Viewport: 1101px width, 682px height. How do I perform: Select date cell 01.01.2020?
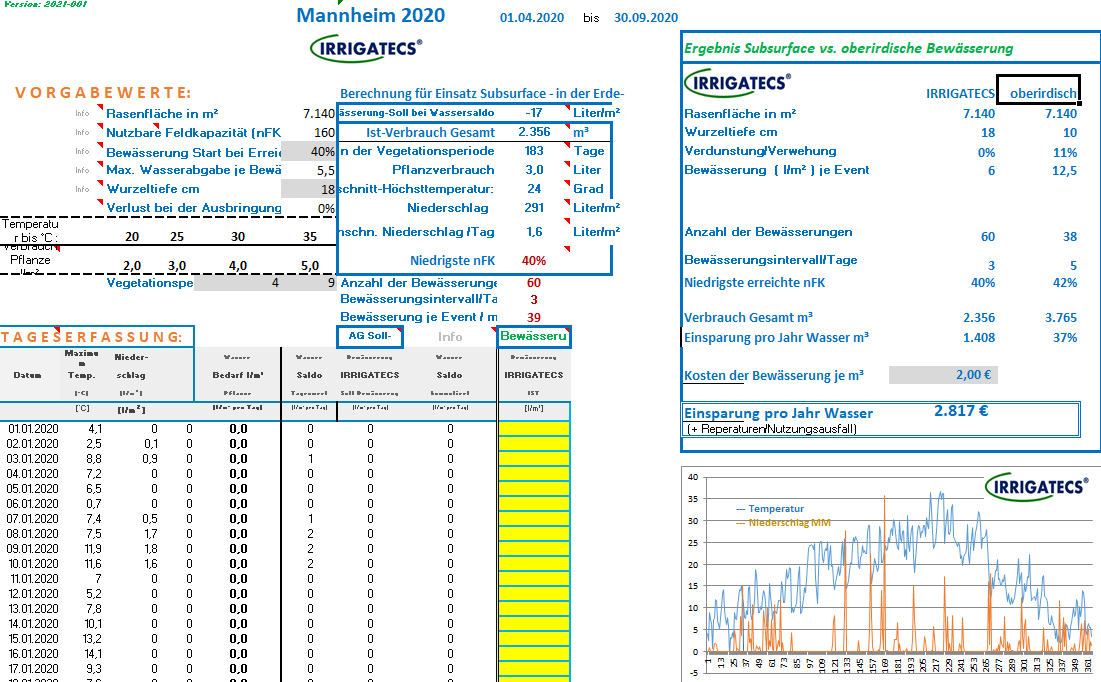[33, 429]
